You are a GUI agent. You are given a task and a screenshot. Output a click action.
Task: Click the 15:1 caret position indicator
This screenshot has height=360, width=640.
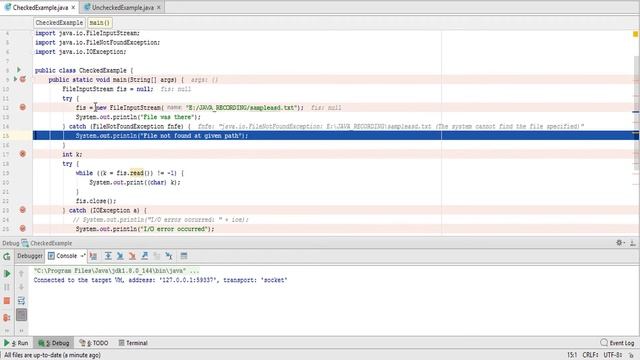point(572,355)
